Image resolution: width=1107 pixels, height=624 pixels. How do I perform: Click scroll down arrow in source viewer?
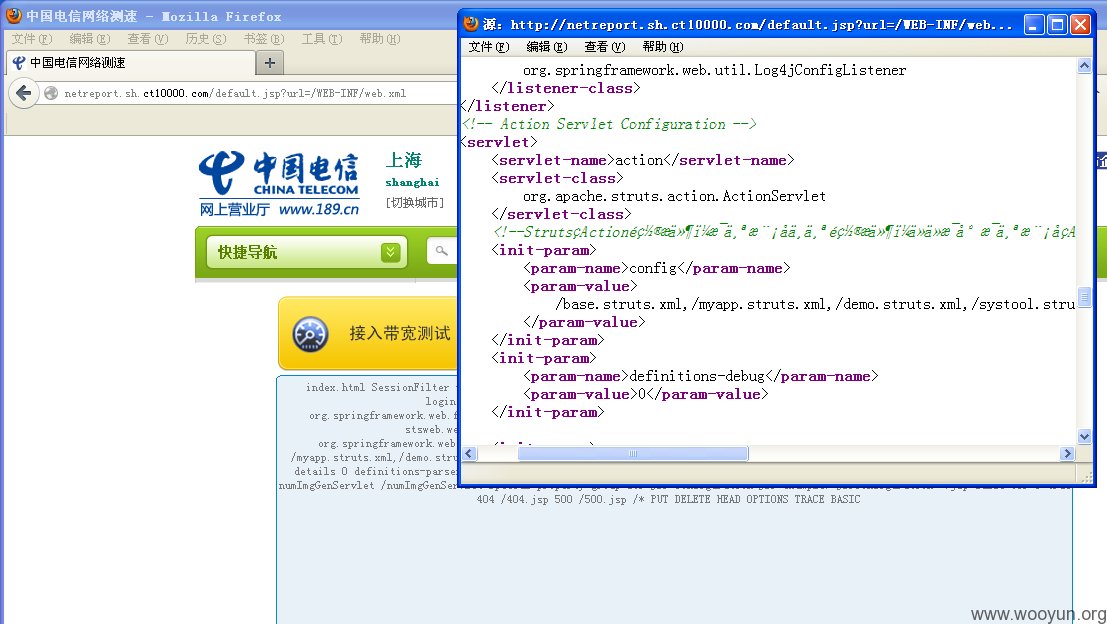click(x=1084, y=437)
